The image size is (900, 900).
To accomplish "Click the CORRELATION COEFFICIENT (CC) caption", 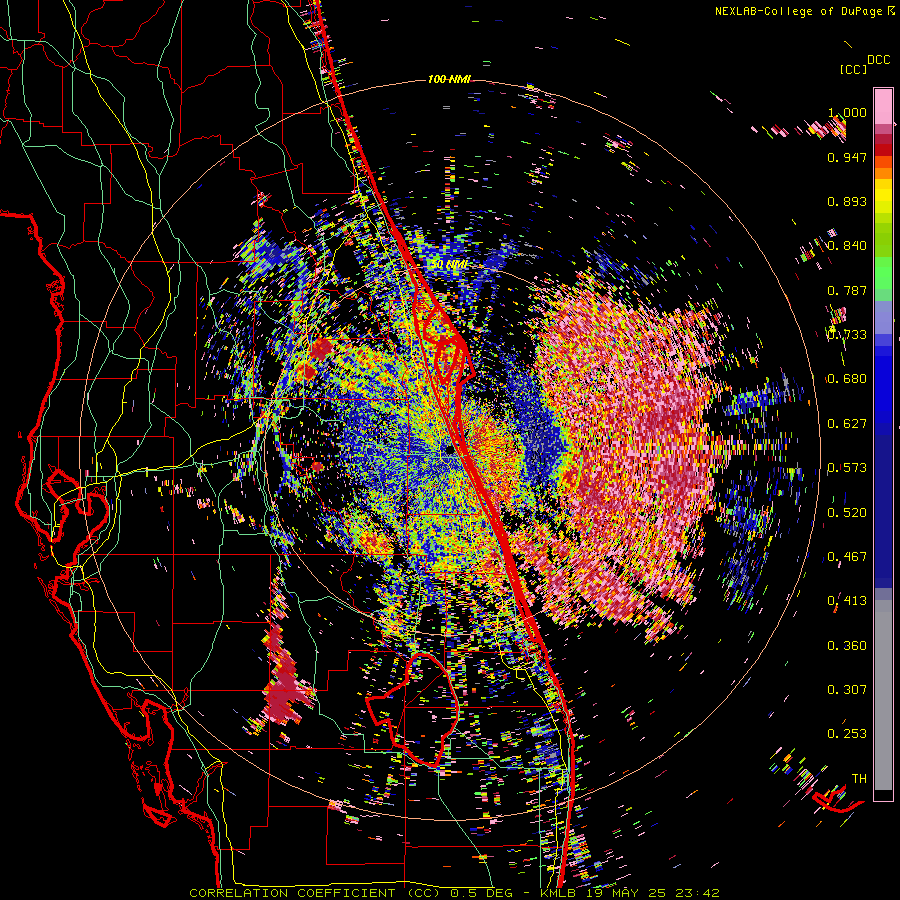I will 315,893.
